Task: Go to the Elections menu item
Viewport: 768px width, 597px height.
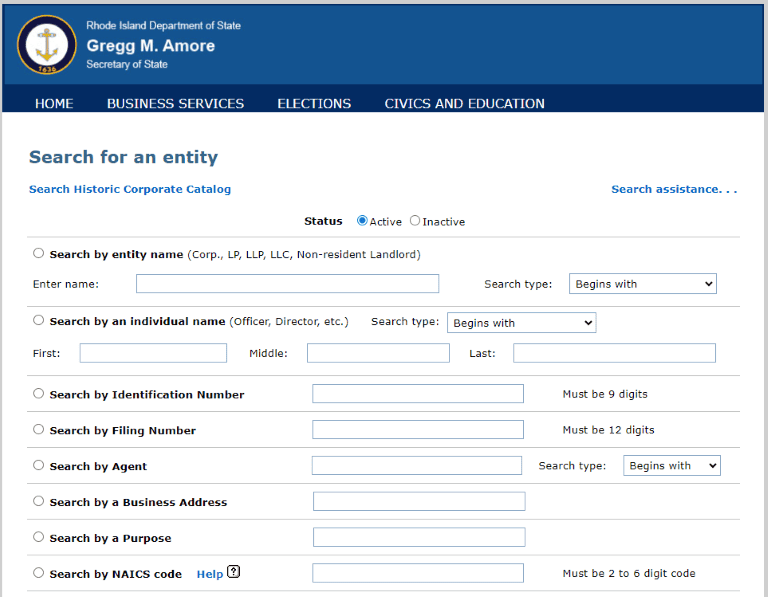Action: pos(314,103)
